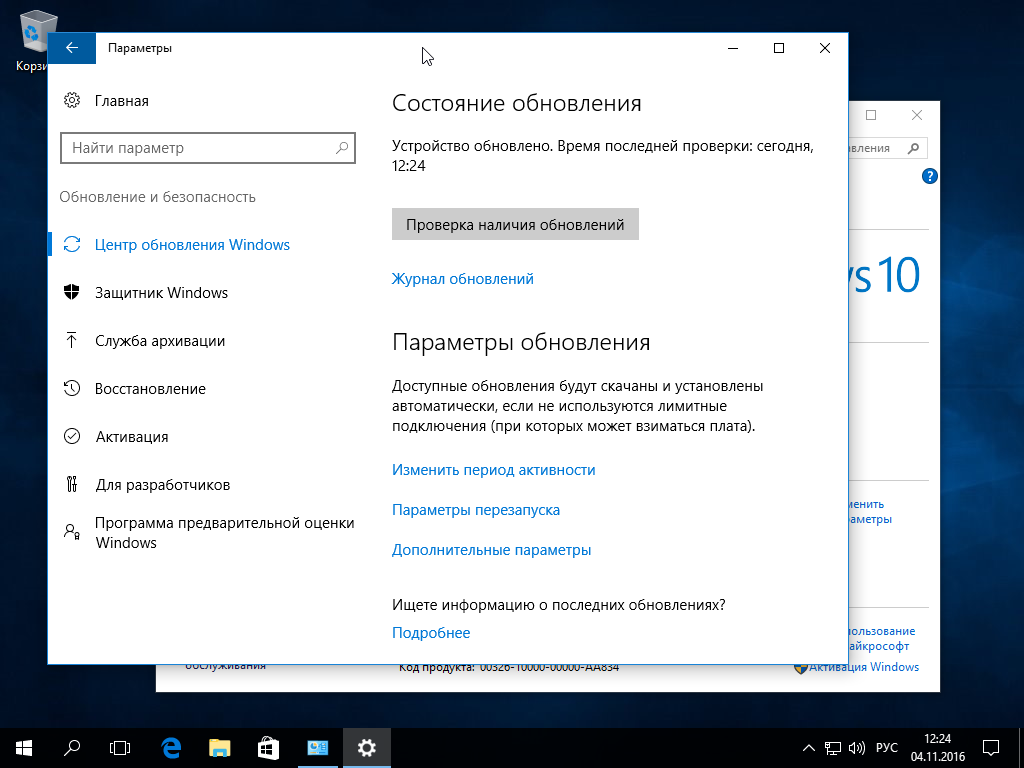Image resolution: width=1024 pixels, height=768 pixels.
Task: Switch input language РУС indicator
Action: pos(886,748)
